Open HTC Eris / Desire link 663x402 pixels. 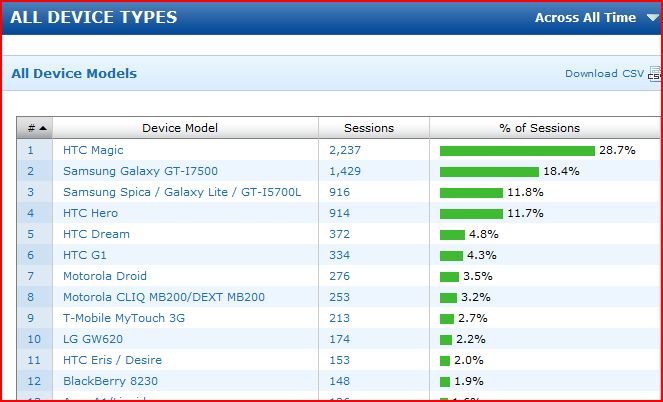pos(112,360)
